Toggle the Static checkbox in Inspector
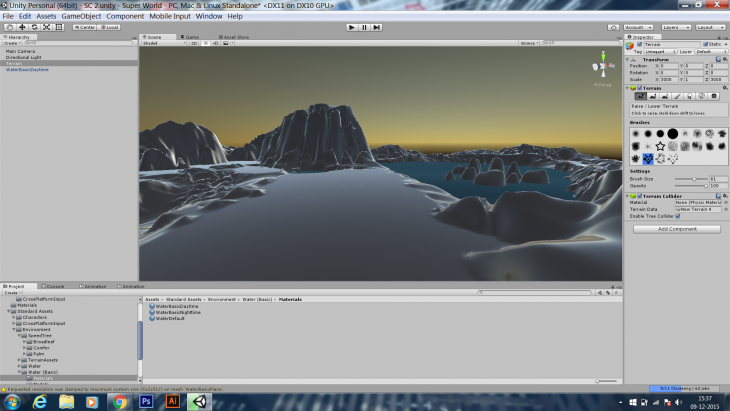This screenshot has height=411, width=730. (x=703, y=44)
